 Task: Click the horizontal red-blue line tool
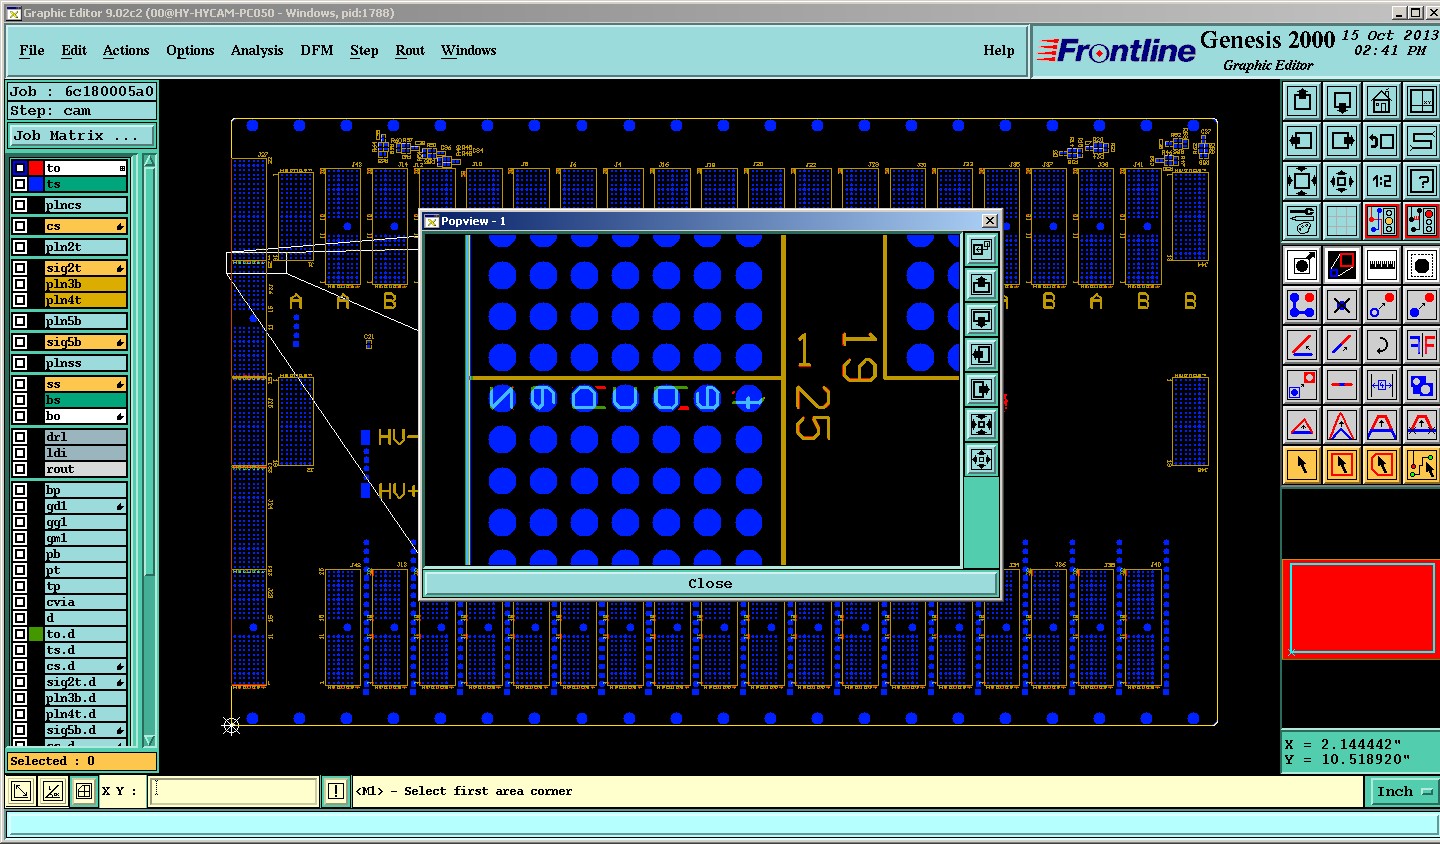coord(1342,385)
